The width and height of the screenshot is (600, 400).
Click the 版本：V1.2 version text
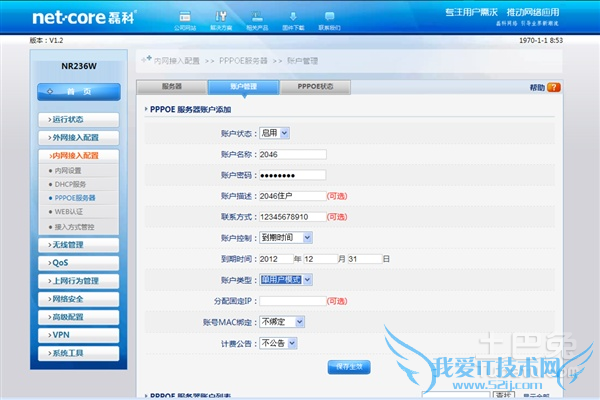(46, 40)
